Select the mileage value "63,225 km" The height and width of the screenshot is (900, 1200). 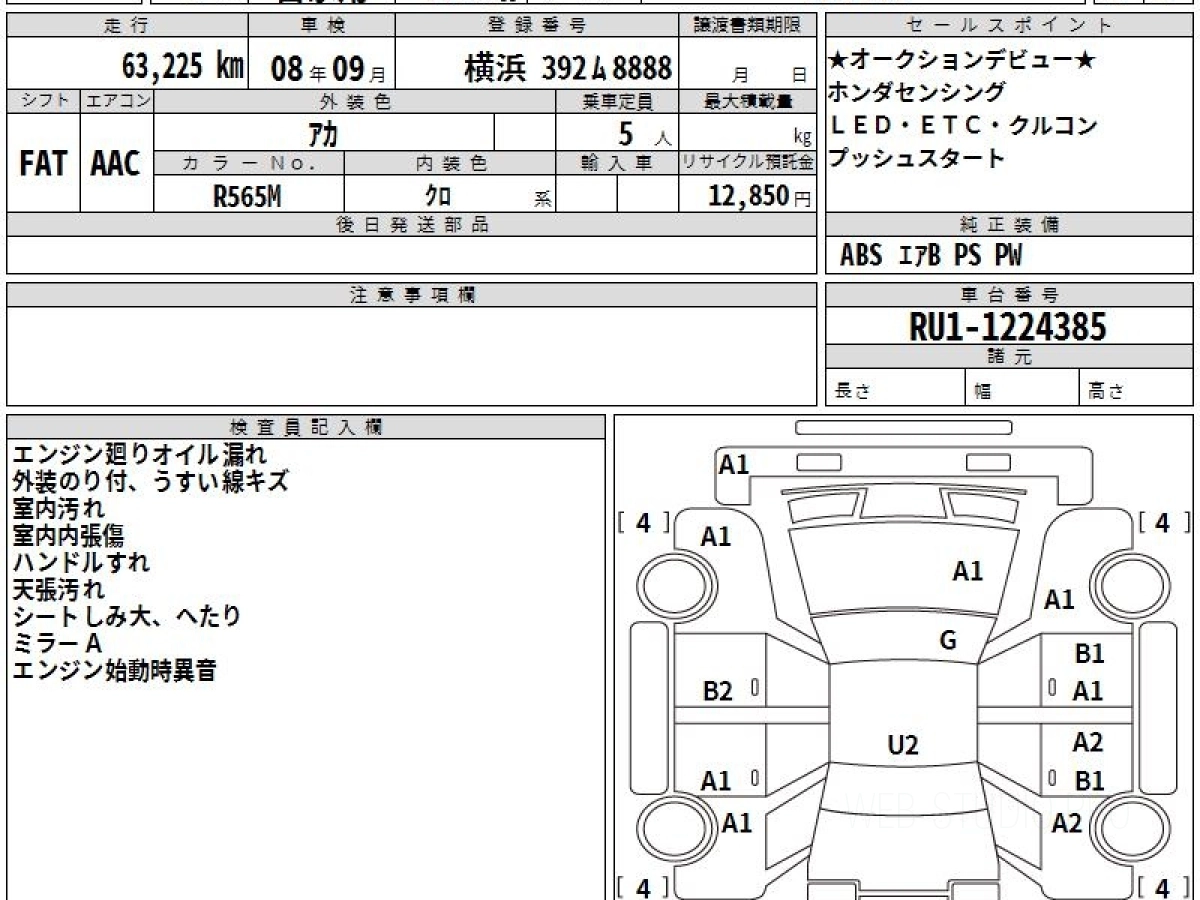tap(183, 66)
